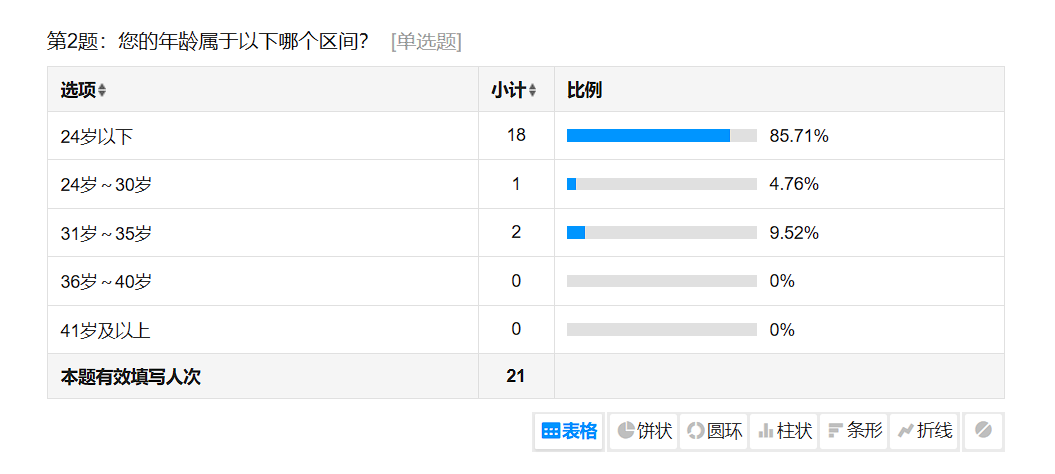Select the 36岁～40岁 option row

(106, 282)
